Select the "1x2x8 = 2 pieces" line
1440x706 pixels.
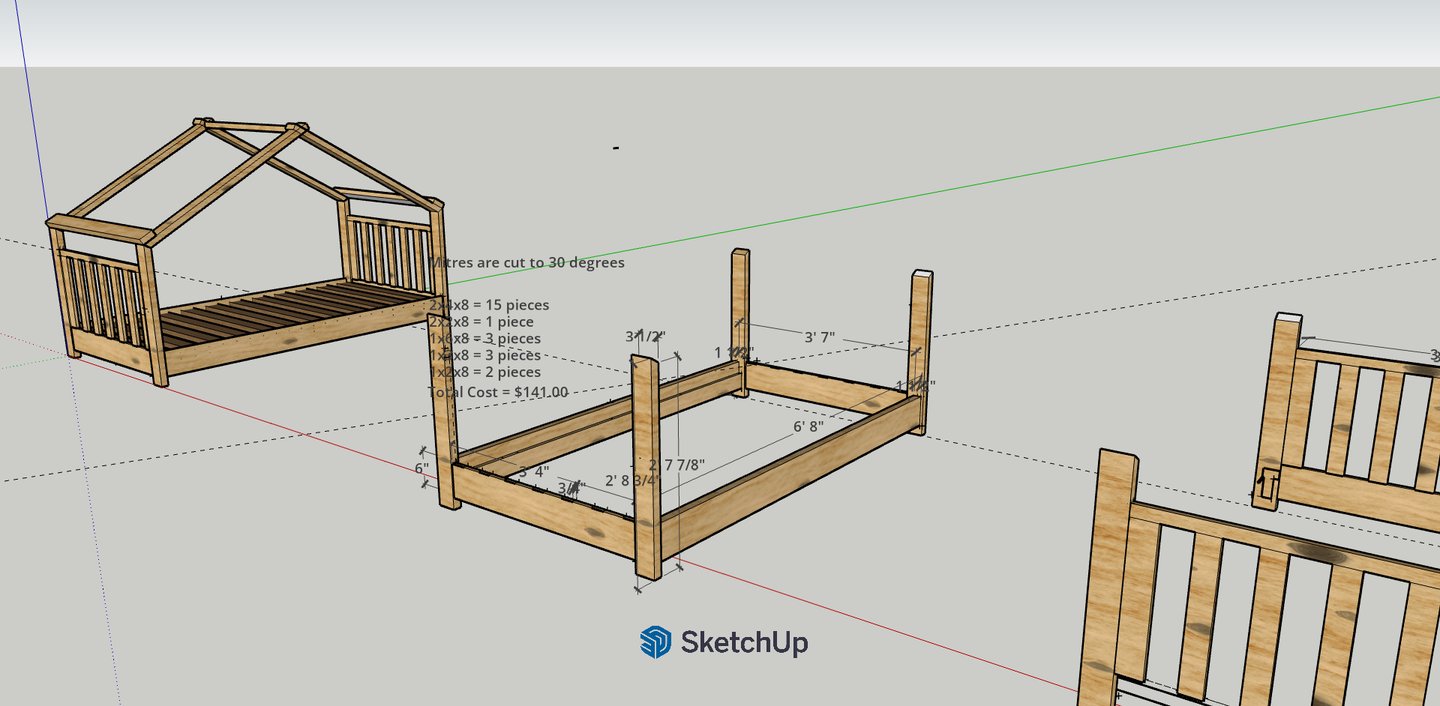[485, 372]
